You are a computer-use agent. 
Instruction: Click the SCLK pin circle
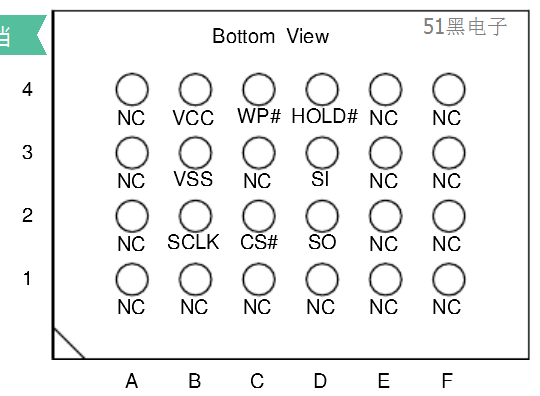point(195,216)
